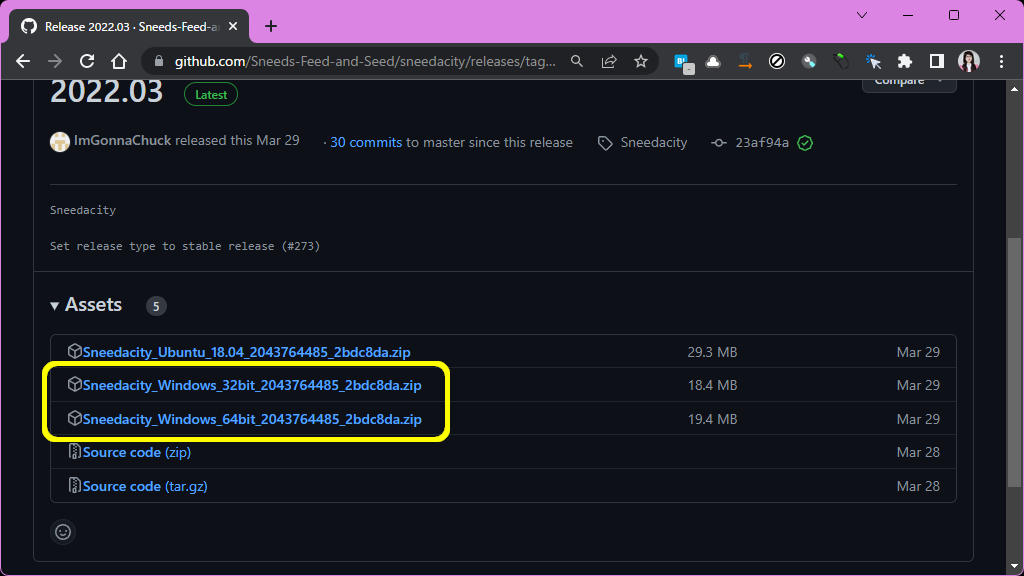Download Source code (tar.gz)
1024x576 pixels.
point(145,486)
